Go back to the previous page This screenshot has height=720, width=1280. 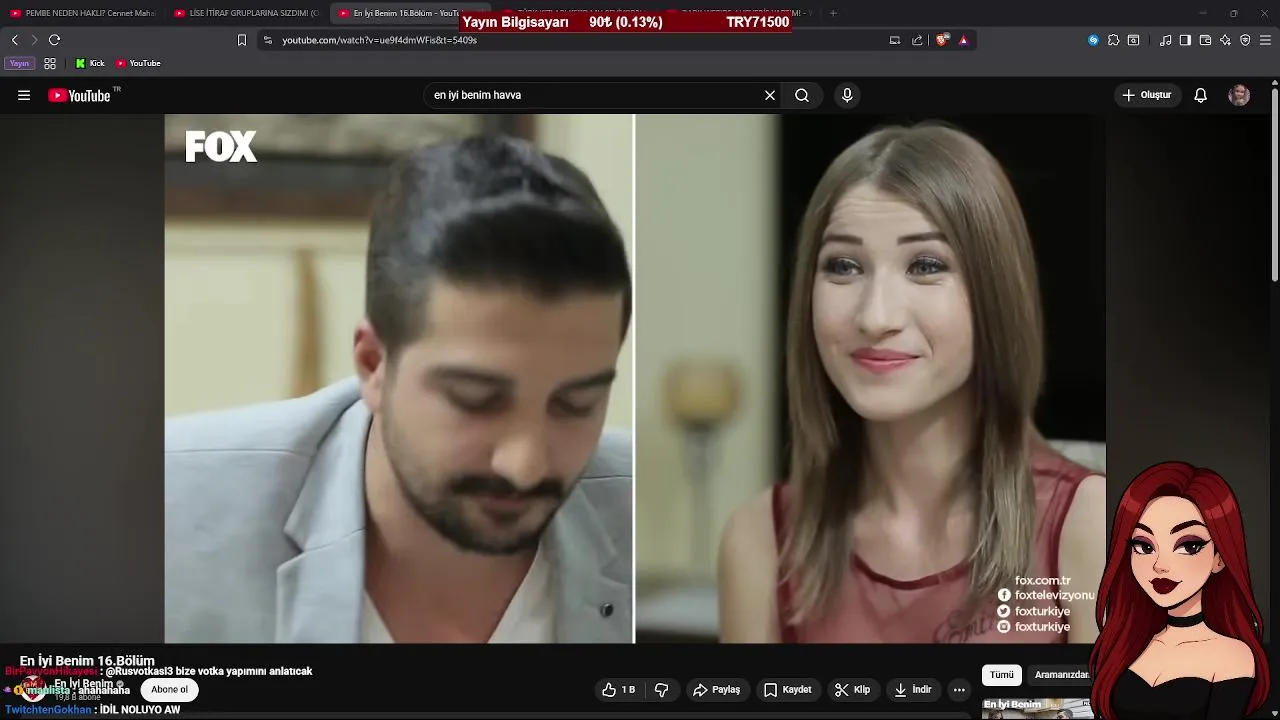point(14,40)
